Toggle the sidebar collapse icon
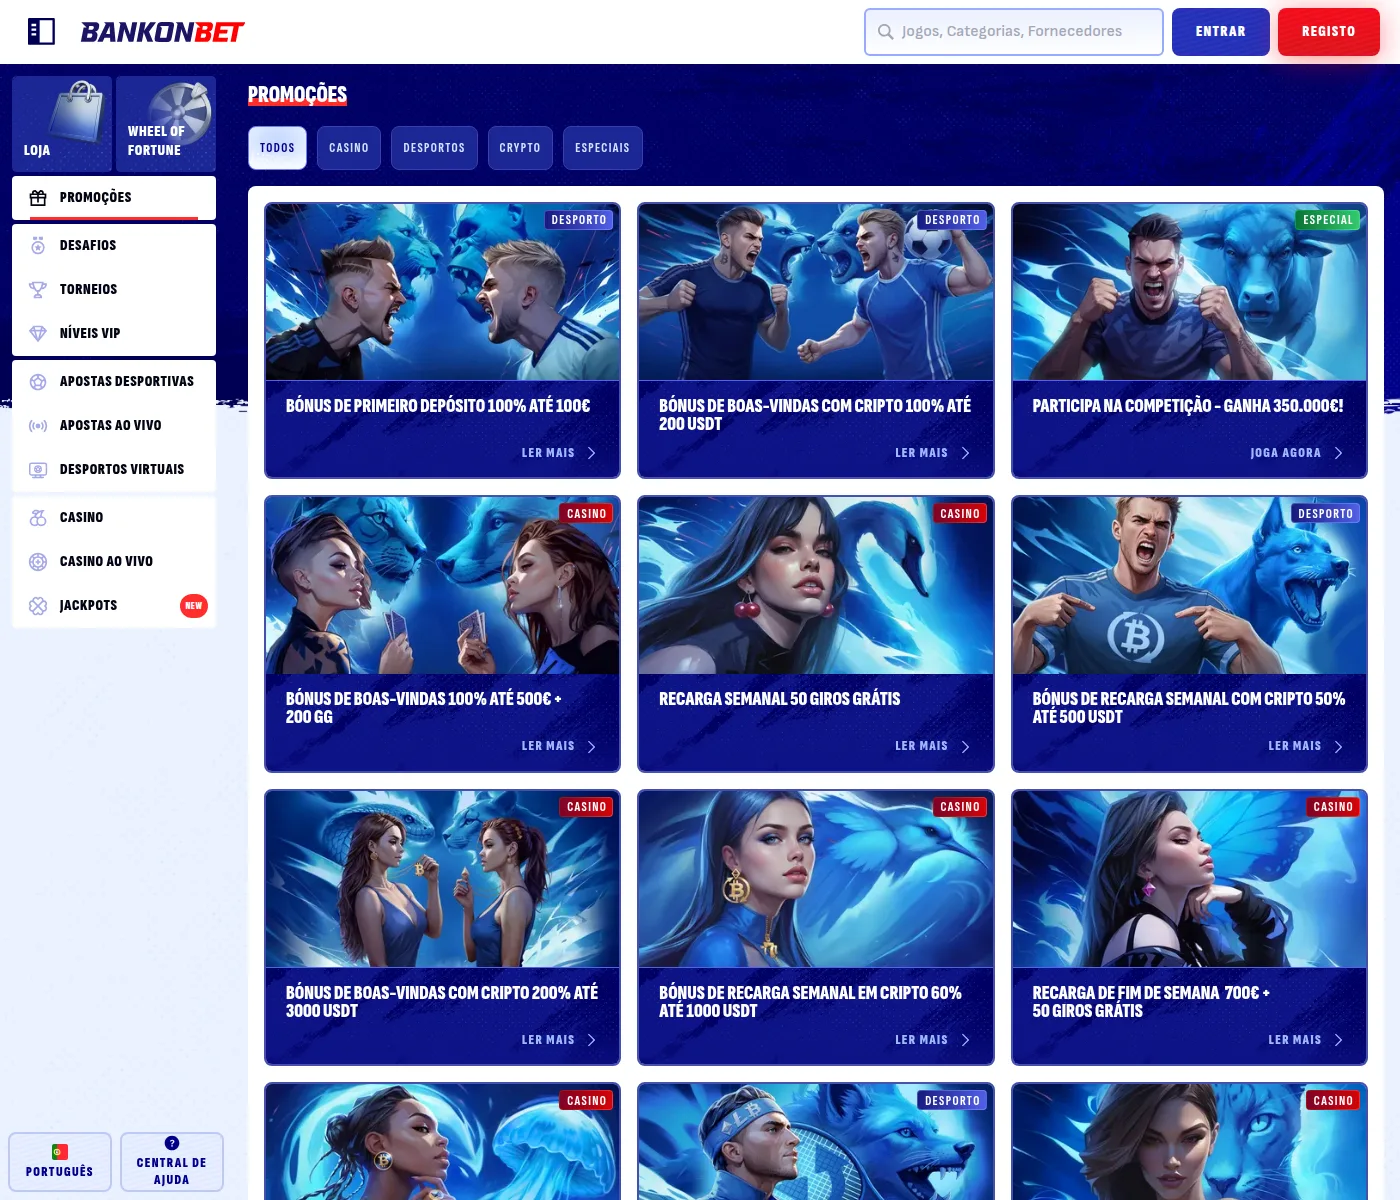This screenshot has width=1400, height=1200. pos(41,32)
